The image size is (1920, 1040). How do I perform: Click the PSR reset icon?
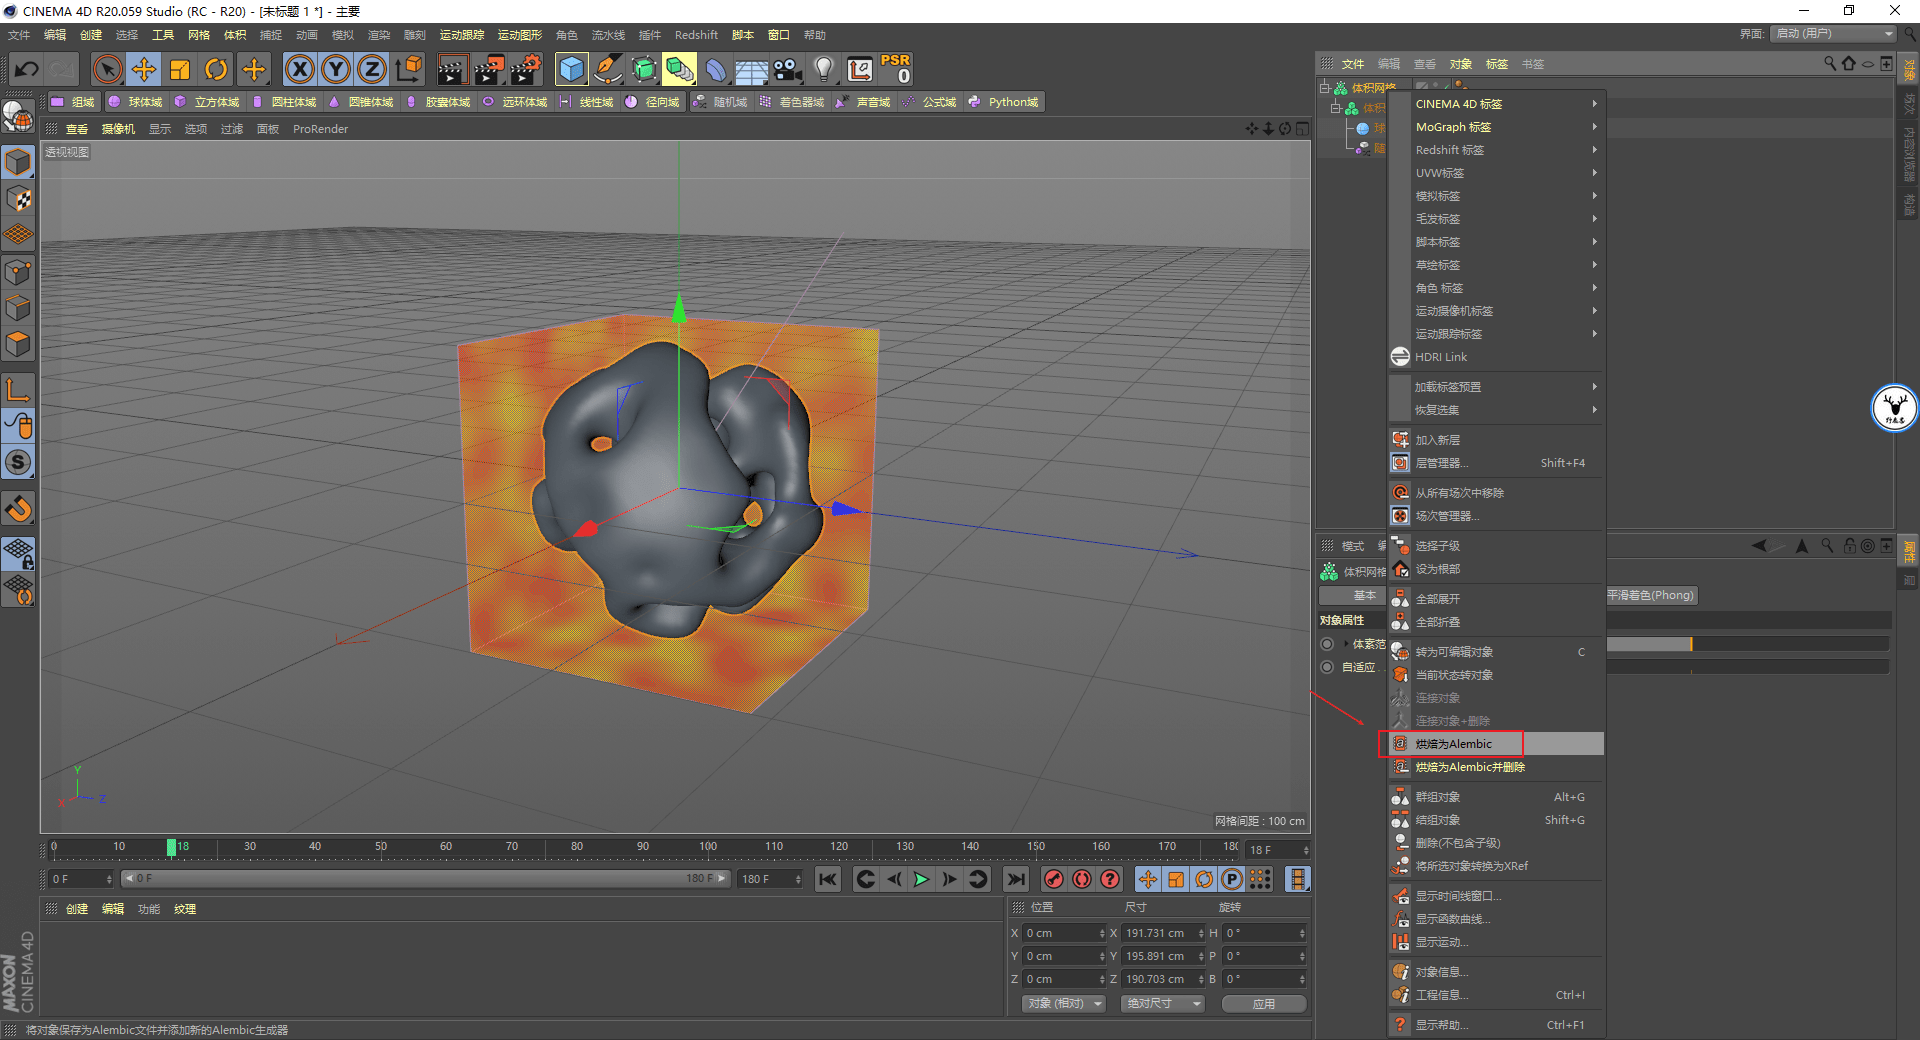[895, 69]
